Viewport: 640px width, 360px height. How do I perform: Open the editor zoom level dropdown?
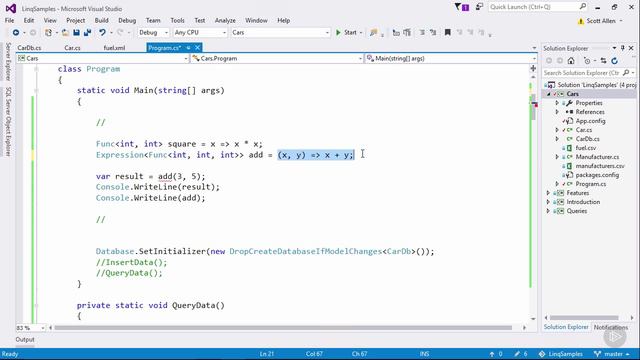(x=31, y=328)
